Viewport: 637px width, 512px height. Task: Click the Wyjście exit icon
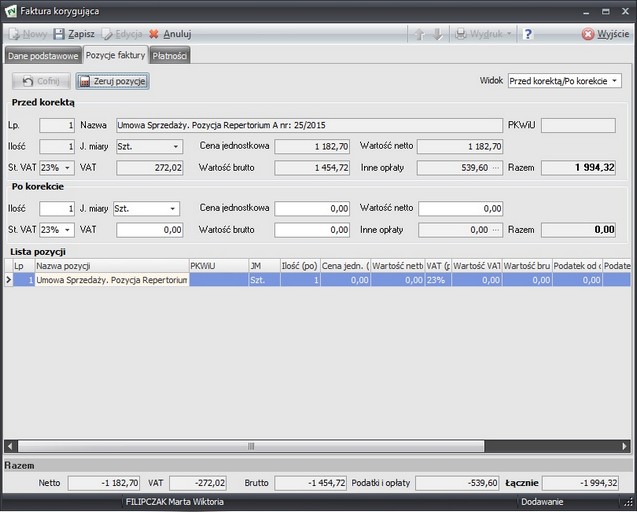point(588,34)
